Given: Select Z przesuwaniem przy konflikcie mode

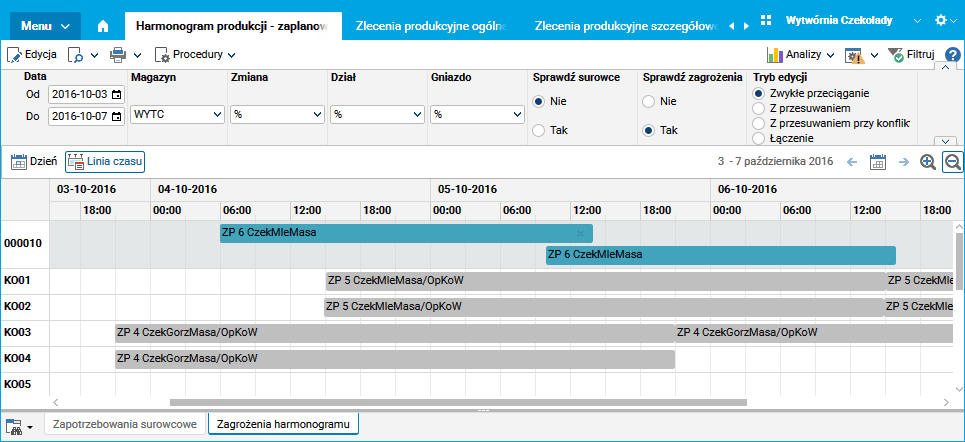Looking at the screenshot, I should point(758,123).
